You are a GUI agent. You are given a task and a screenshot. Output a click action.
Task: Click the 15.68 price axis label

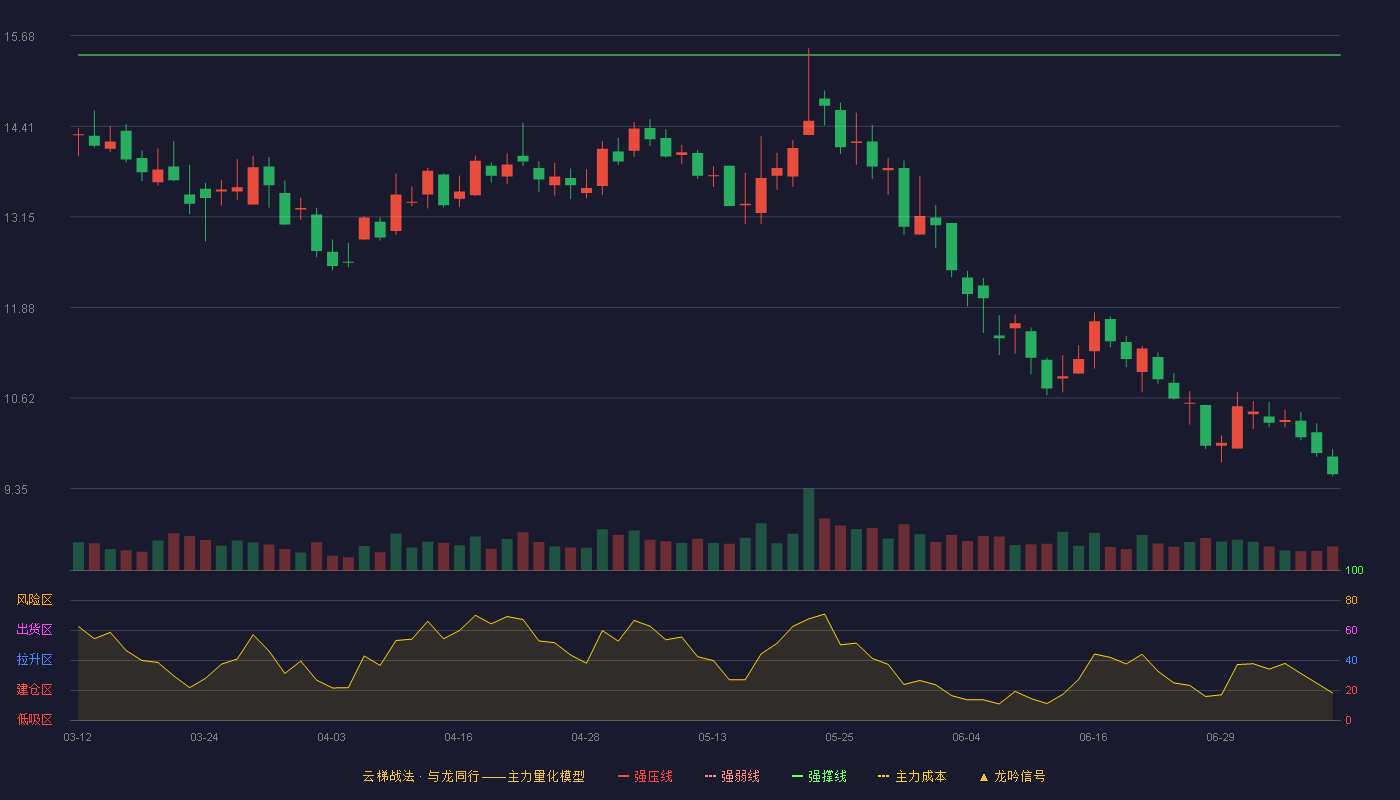click(19, 37)
